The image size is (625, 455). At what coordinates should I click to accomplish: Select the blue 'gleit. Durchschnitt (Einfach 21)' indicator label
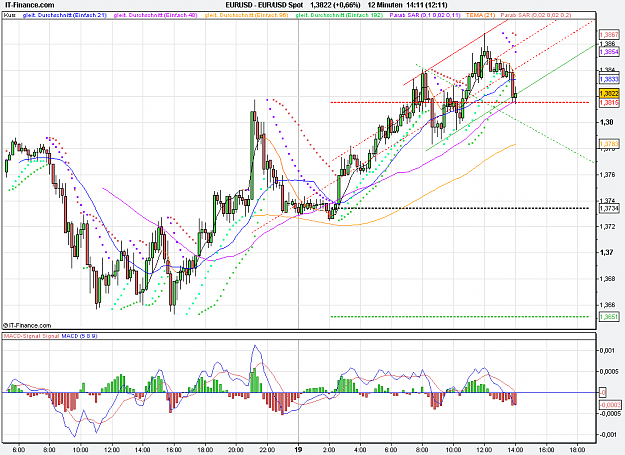pyautogui.click(x=65, y=15)
